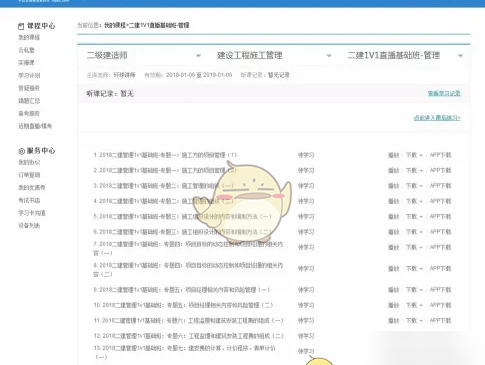Click the 服务中心 sidebar heading
The height and width of the screenshot is (365, 485).
tap(41, 151)
